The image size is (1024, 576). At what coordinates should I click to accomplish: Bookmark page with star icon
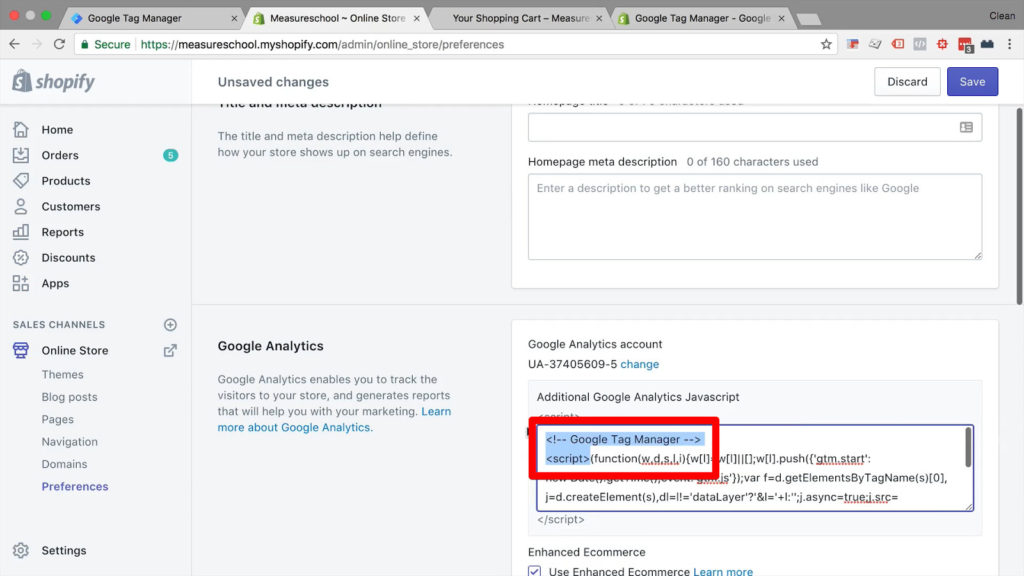(x=826, y=44)
